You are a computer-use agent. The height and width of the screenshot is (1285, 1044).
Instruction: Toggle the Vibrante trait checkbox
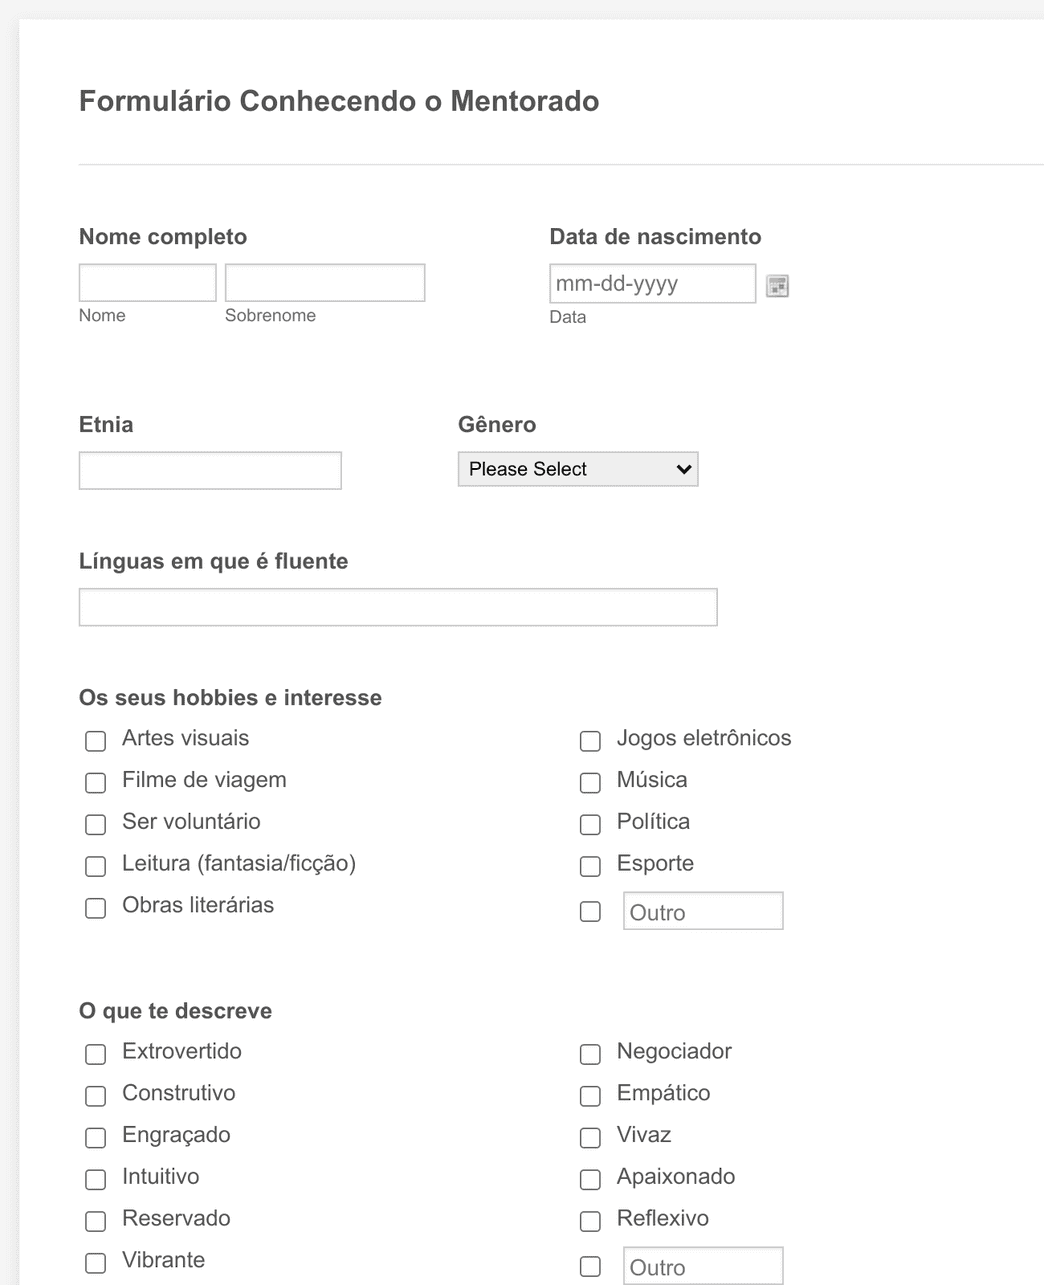tap(95, 1263)
